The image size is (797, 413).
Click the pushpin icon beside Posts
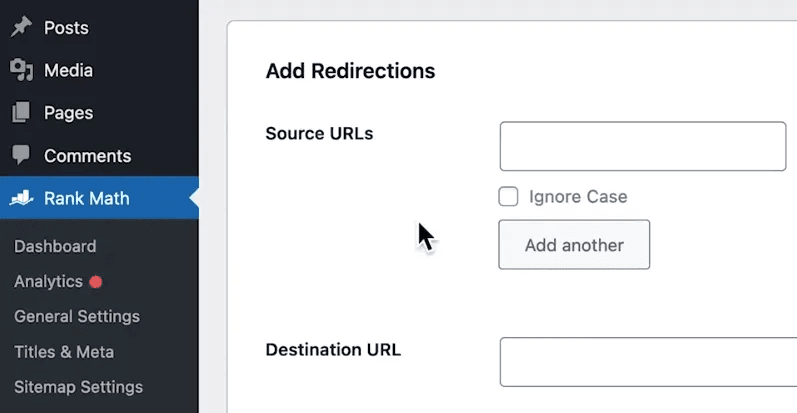pyautogui.click(x=21, y=27)
